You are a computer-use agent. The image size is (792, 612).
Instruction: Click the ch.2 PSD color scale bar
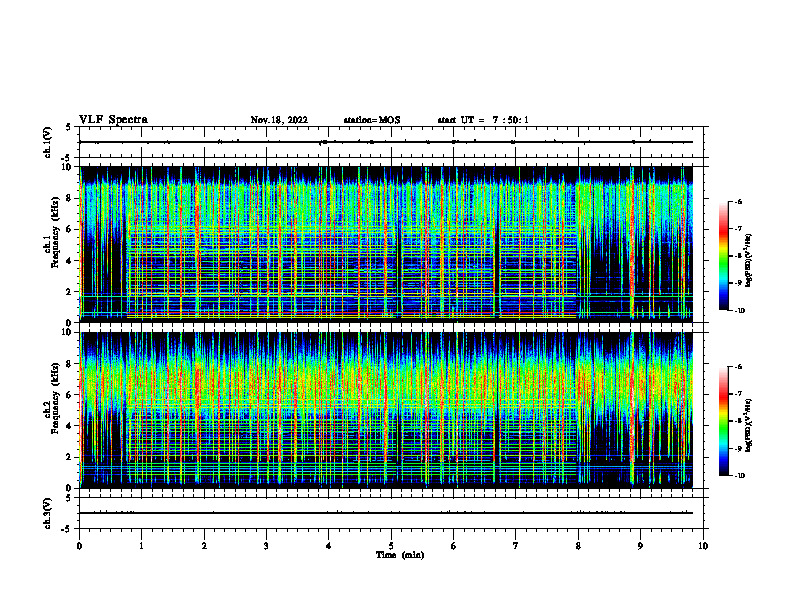point(724,421)
